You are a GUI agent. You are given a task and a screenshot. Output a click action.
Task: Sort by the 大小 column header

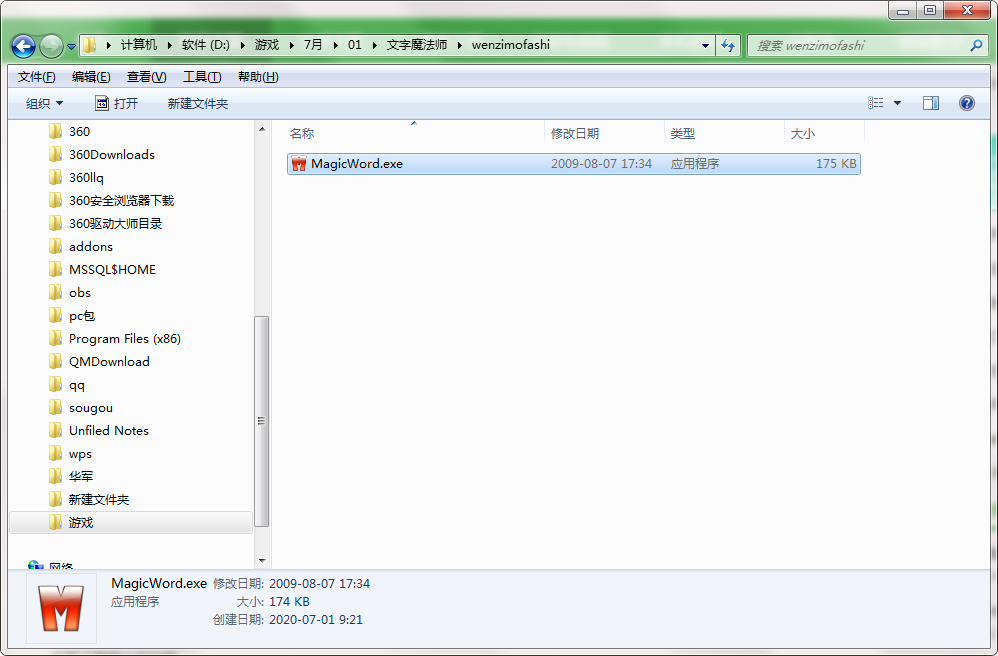click(x=824, y=134)
